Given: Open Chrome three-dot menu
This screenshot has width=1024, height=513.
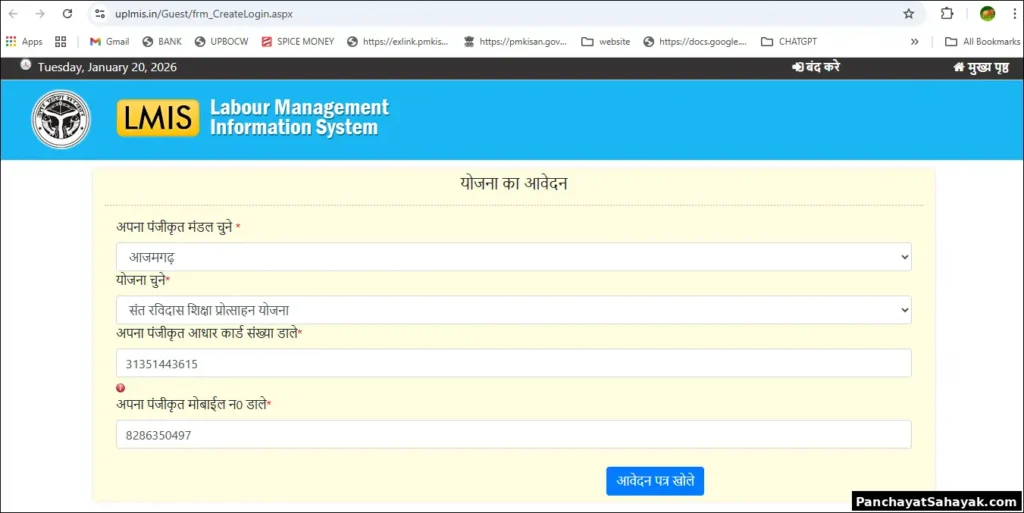Looking at the screenshot, I should click(x=1015, y=13).
